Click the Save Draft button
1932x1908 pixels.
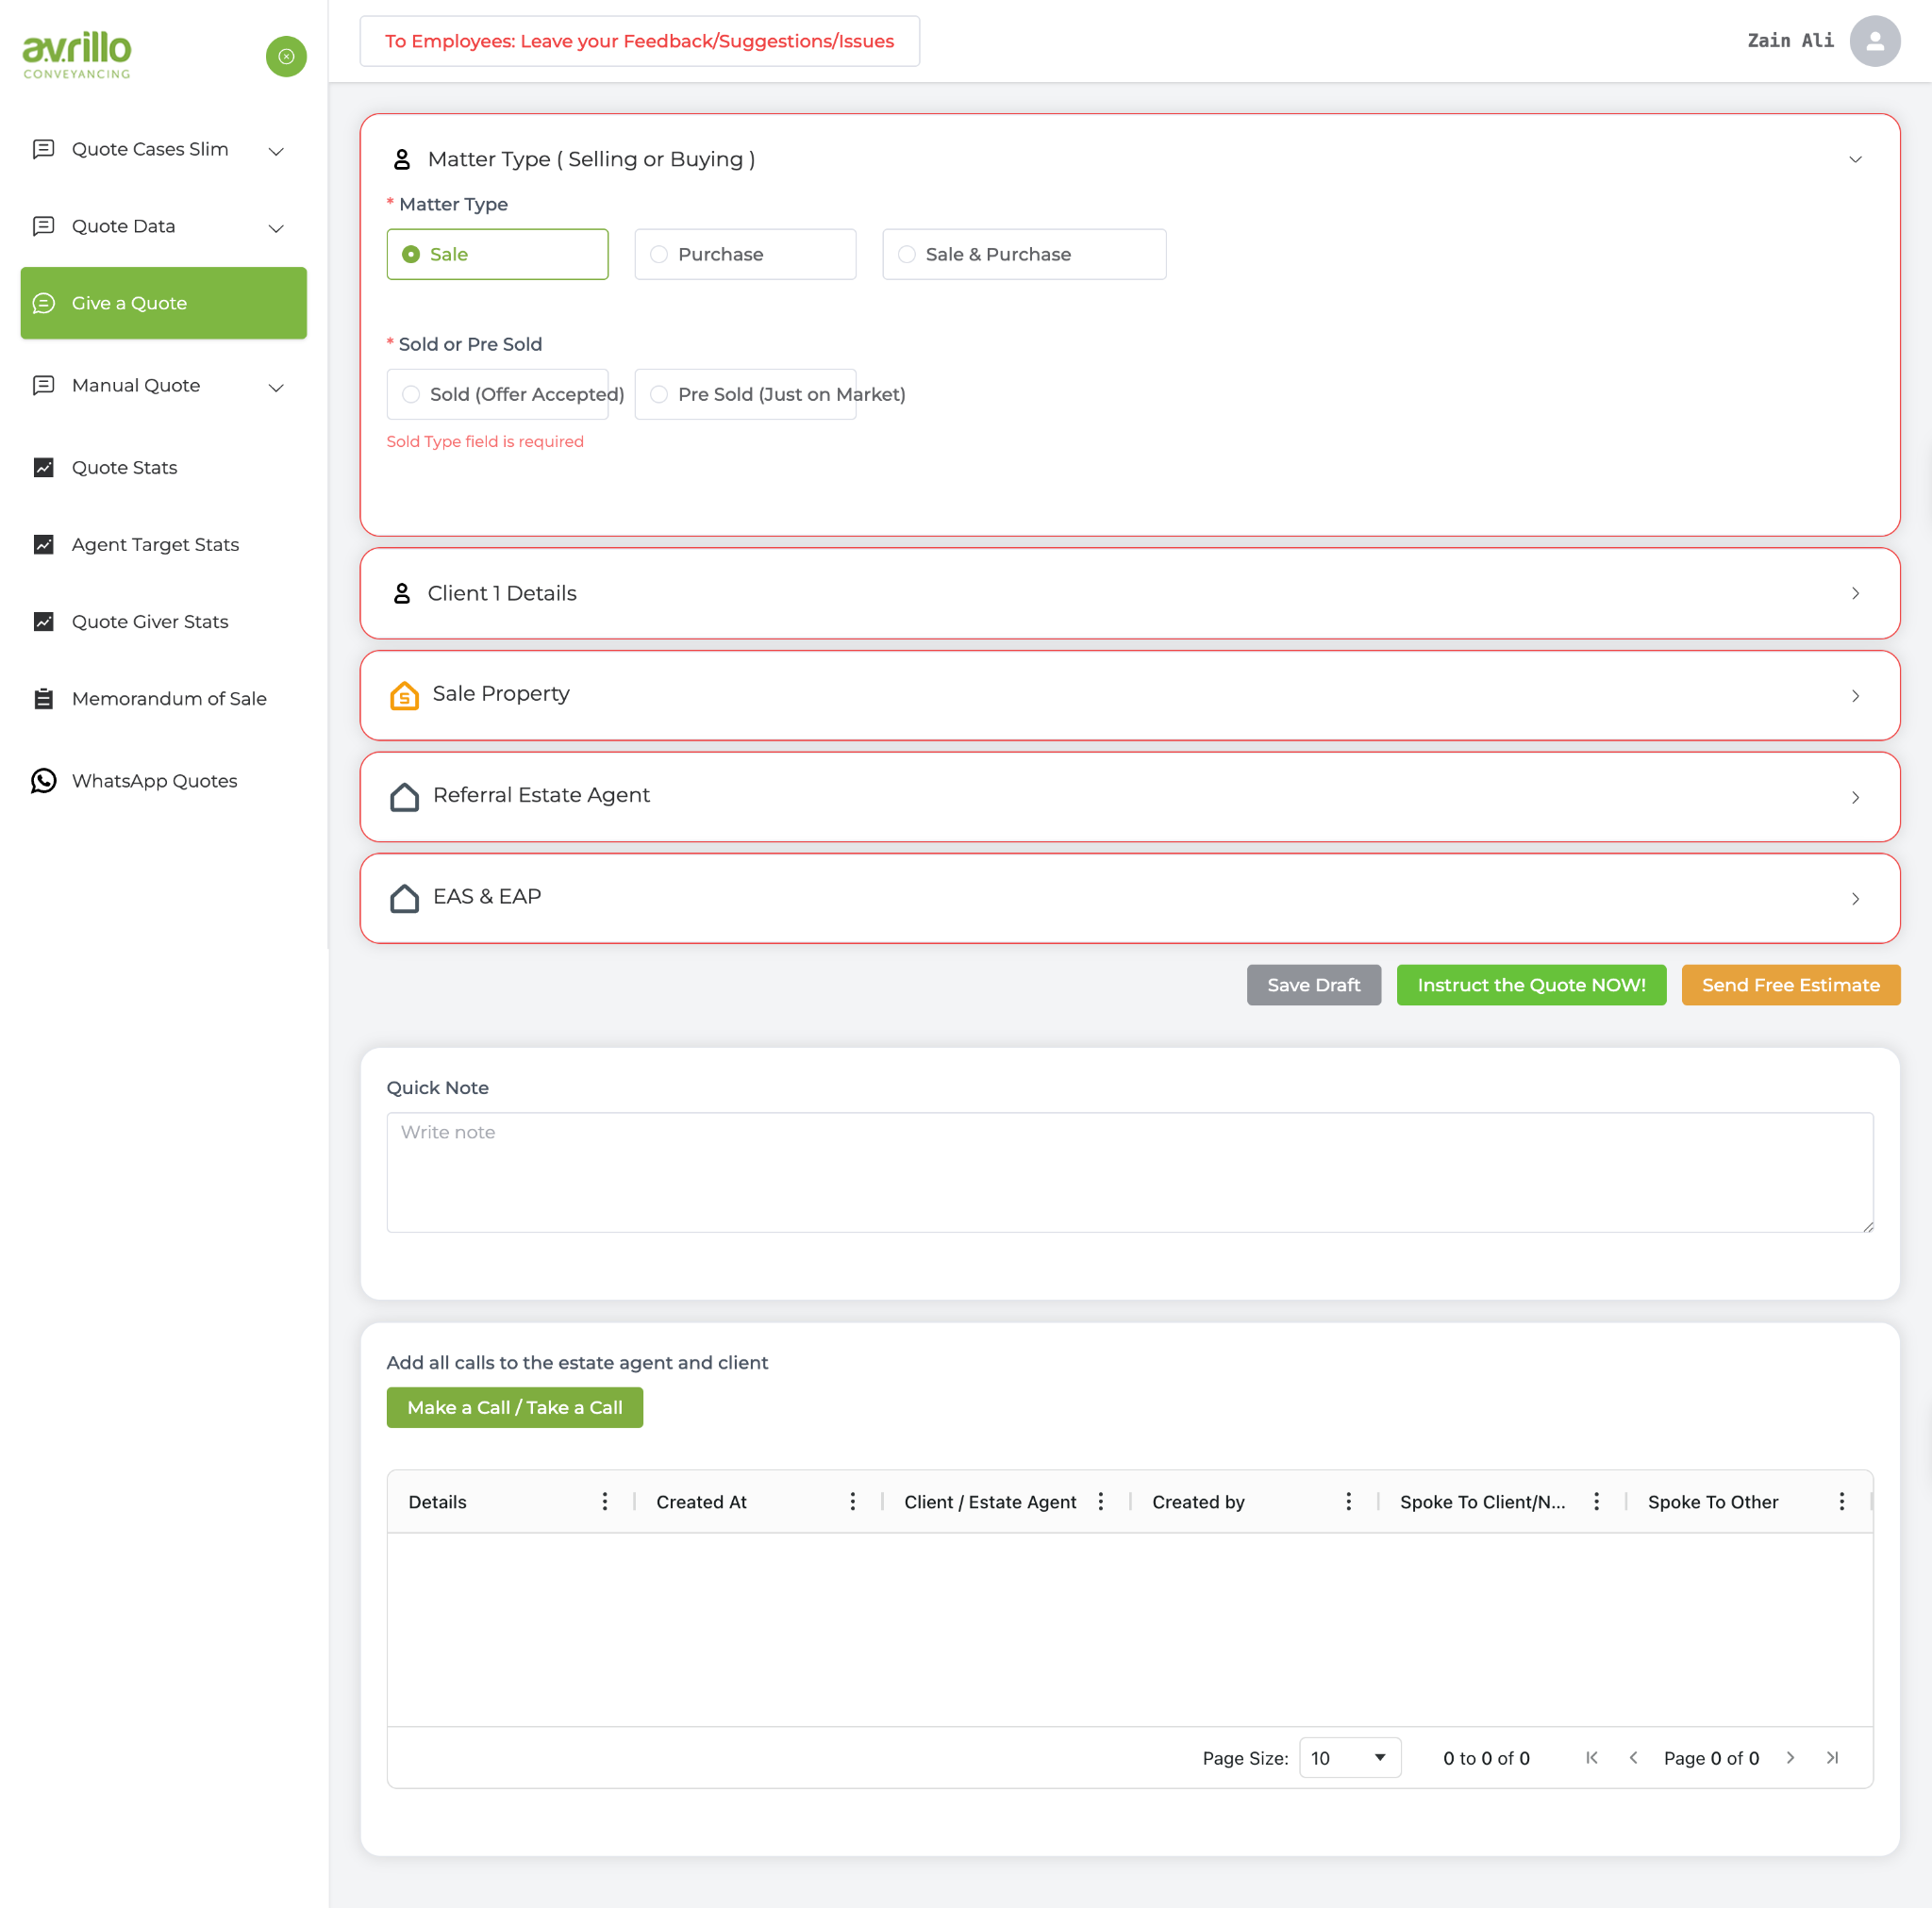tap(1314, 985)
